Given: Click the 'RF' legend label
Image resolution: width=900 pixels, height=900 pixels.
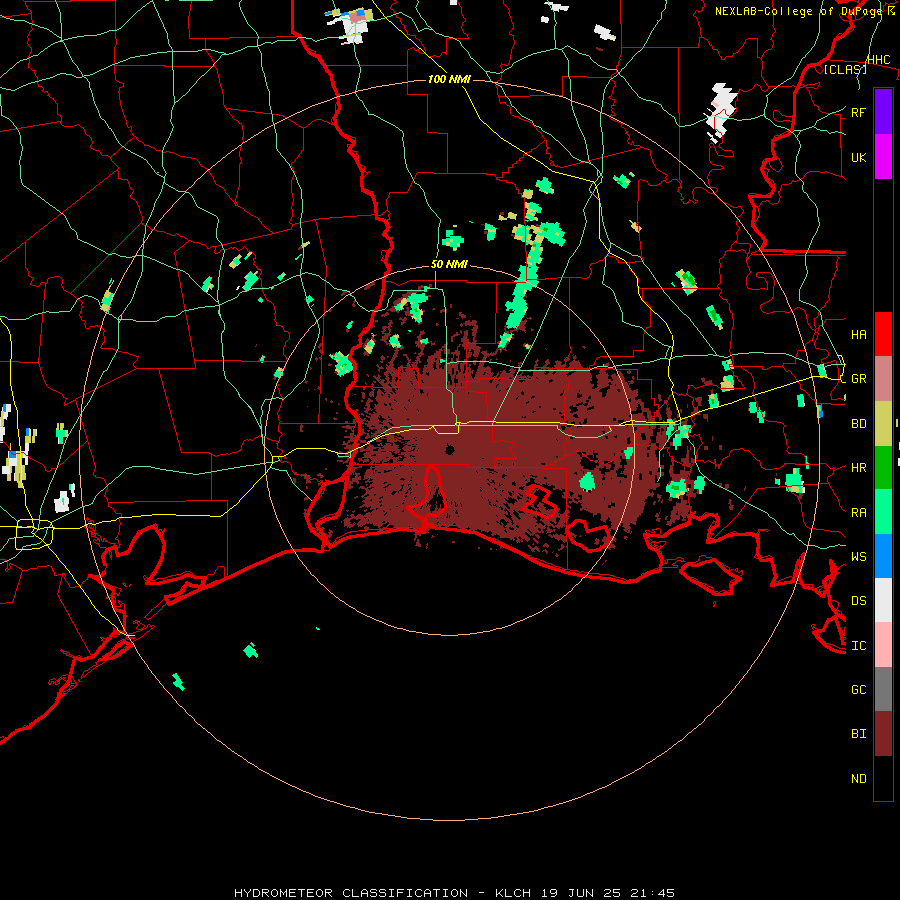Looking at the screenshot, I should click(859, 112).
